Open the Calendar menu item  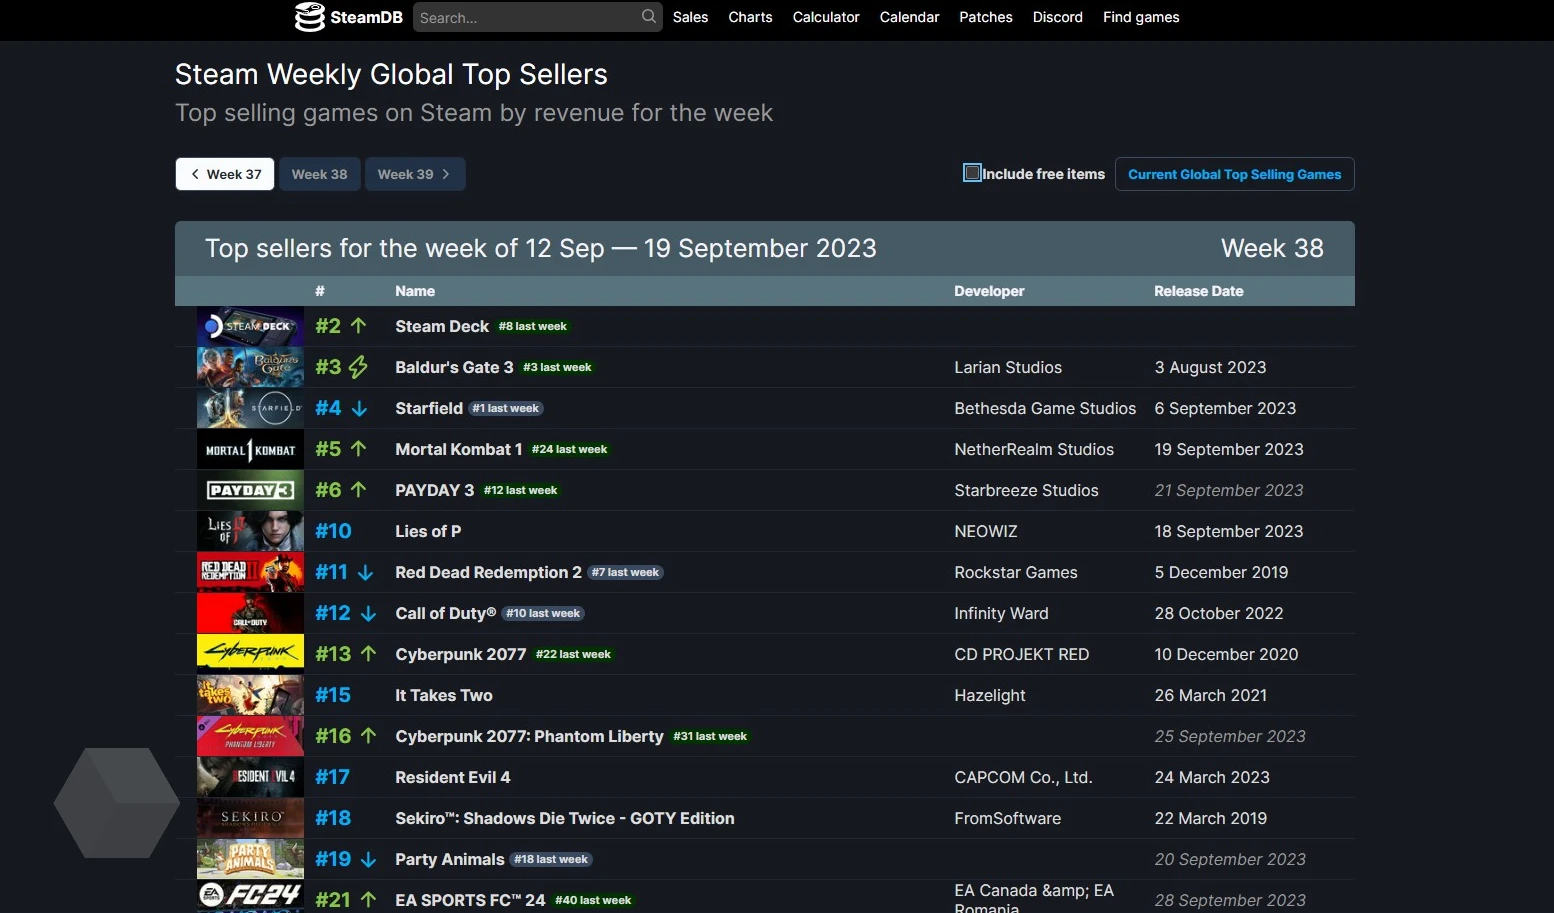point(909,17)
